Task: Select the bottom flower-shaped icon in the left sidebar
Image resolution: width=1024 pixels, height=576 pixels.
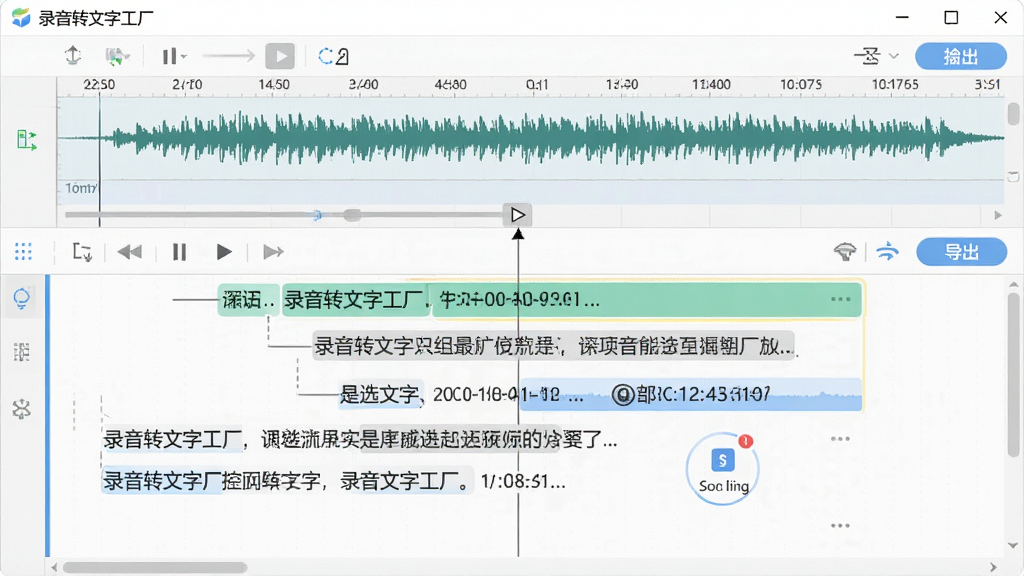Action: pyautogui.click(x=22, y=409)
